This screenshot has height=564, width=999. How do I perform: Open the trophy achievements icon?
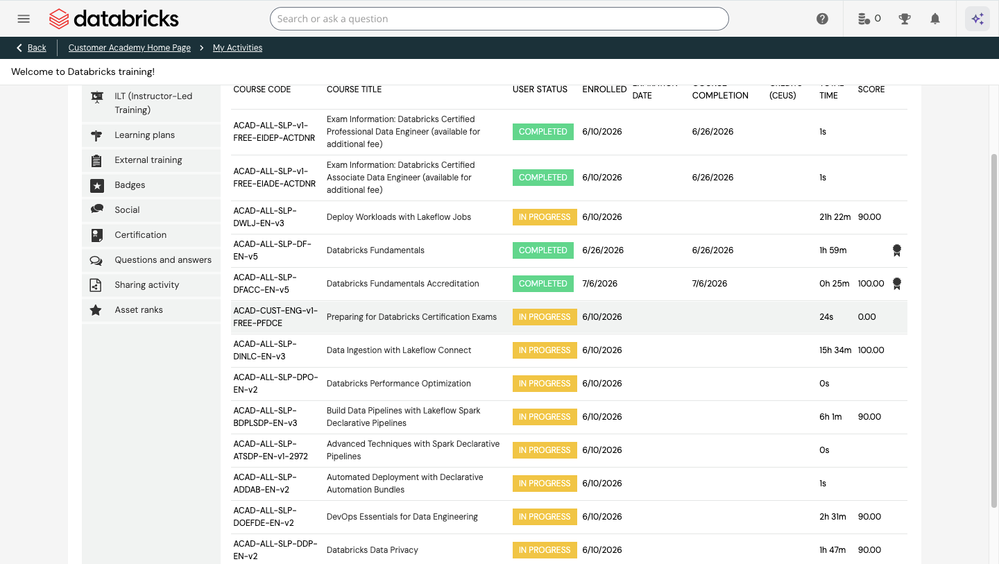point(904,18)
